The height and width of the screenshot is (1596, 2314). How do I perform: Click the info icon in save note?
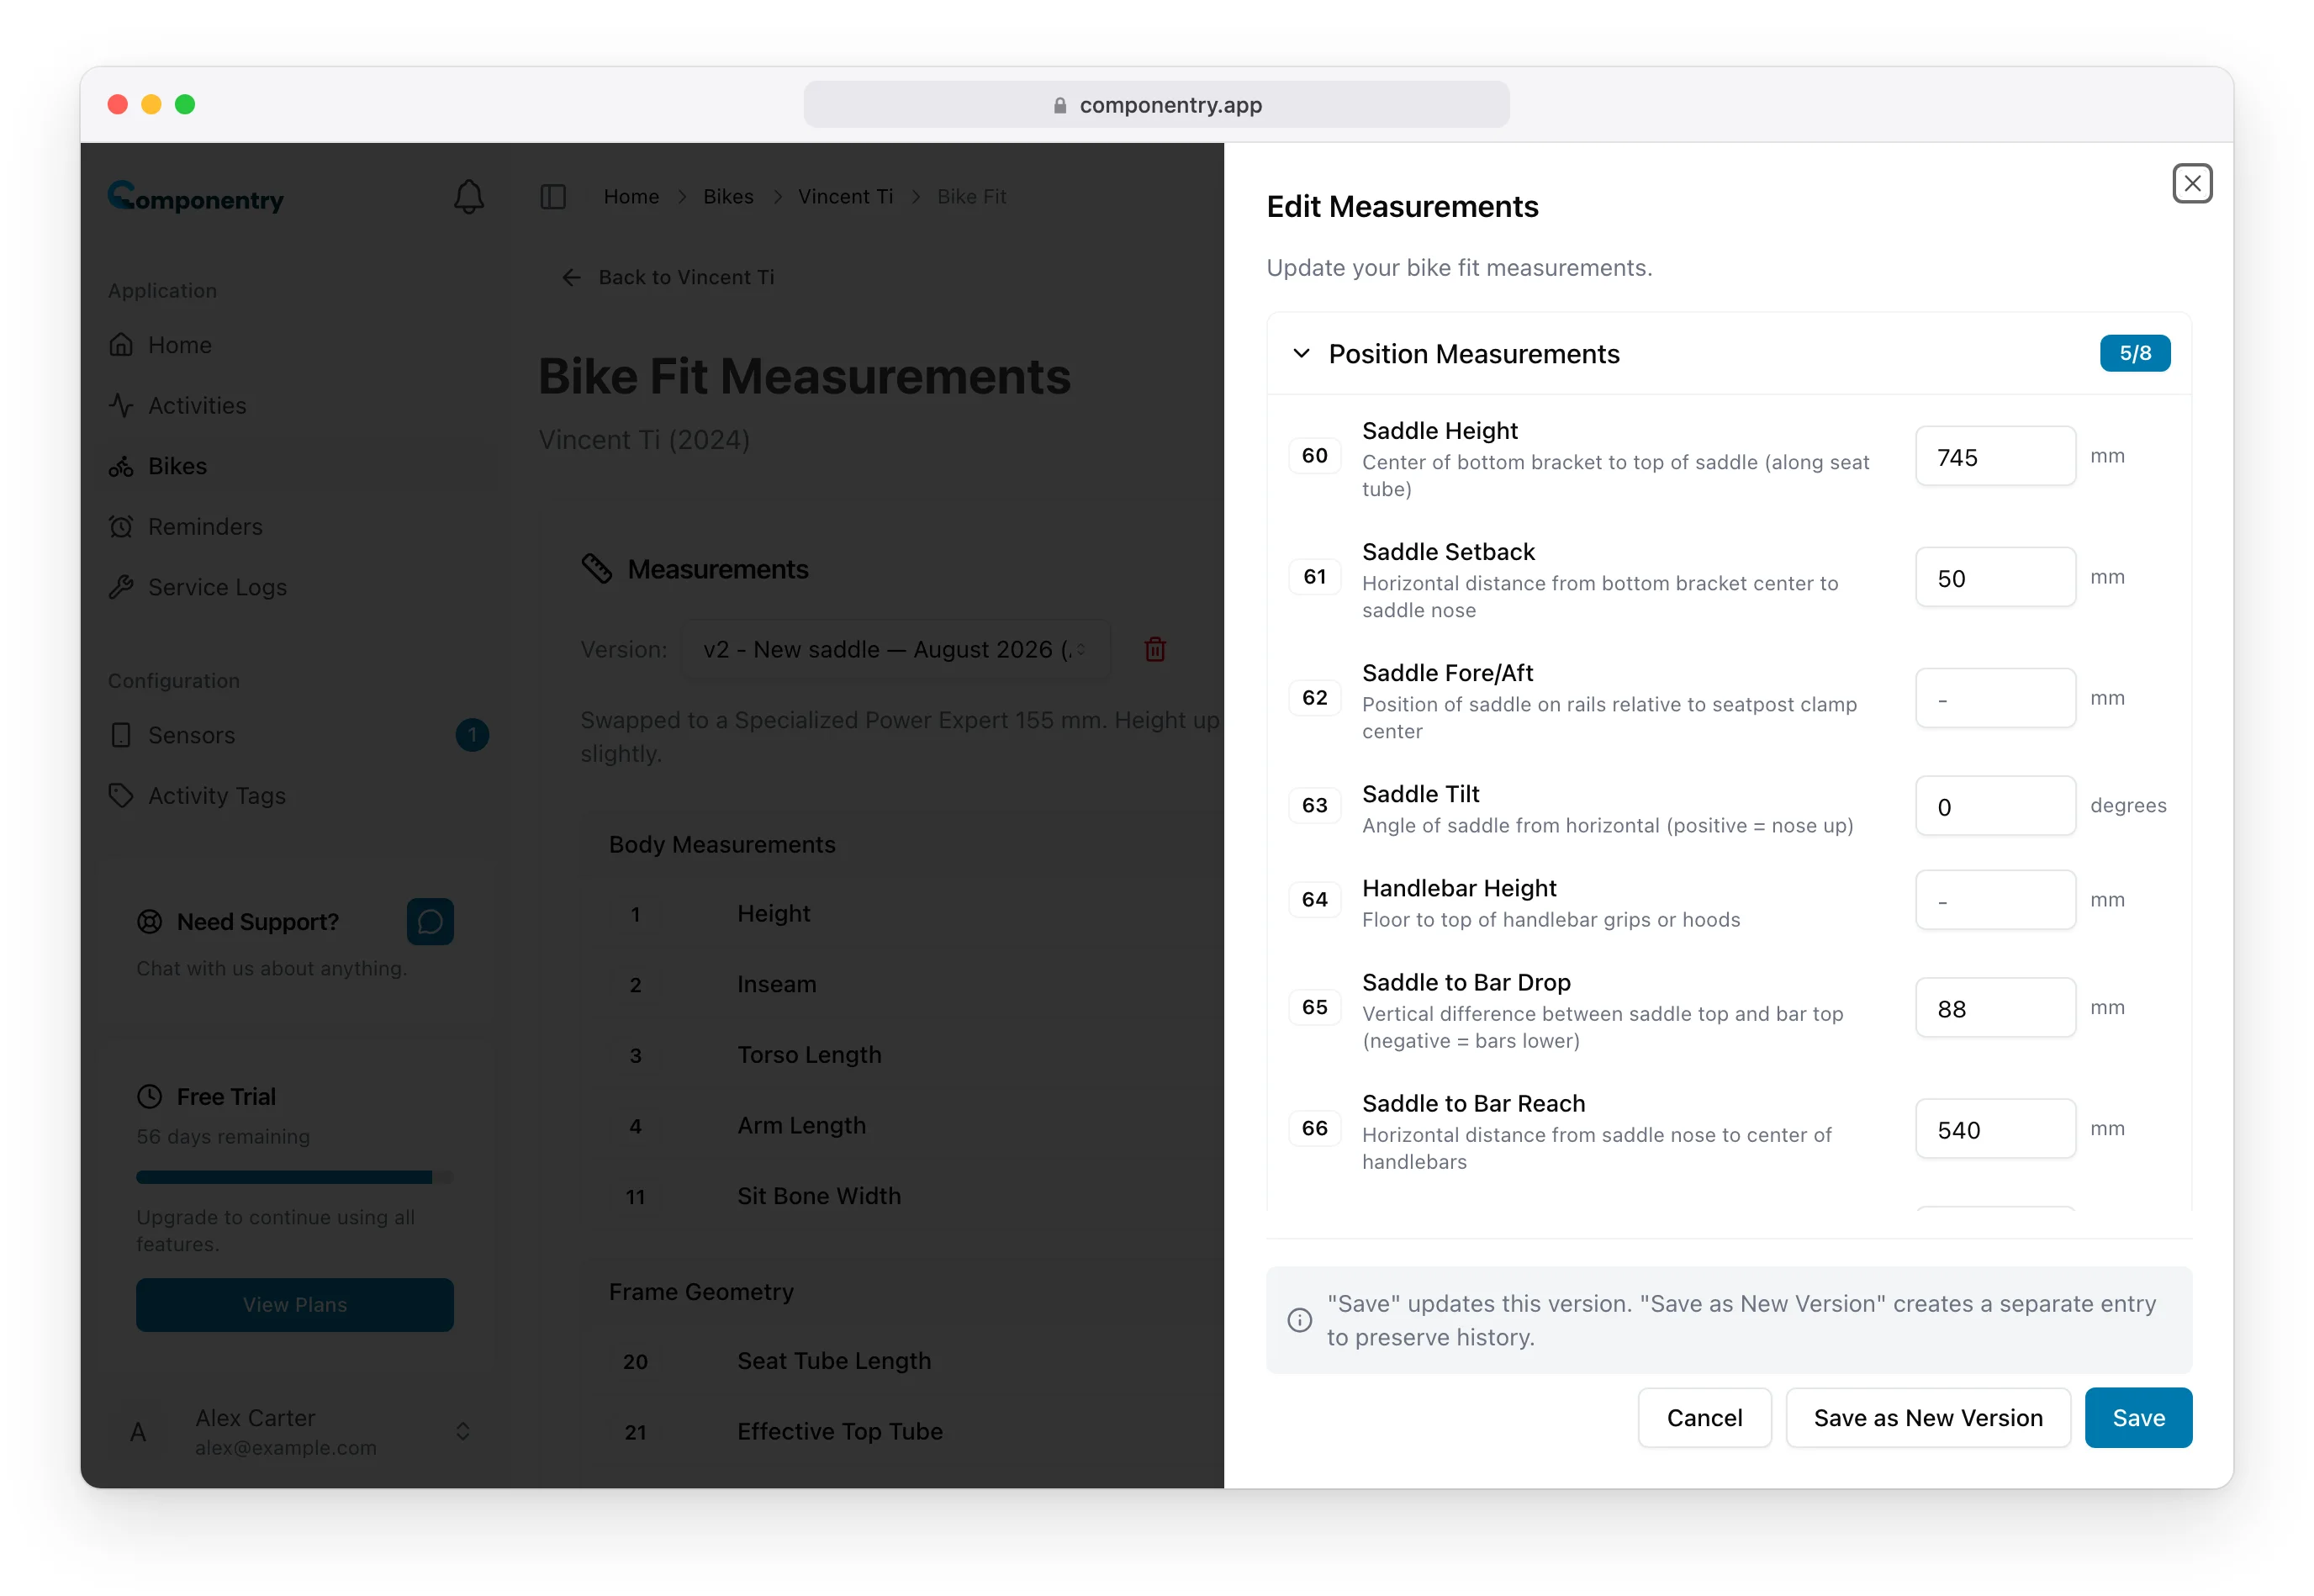click(x=1299, y=1320)
